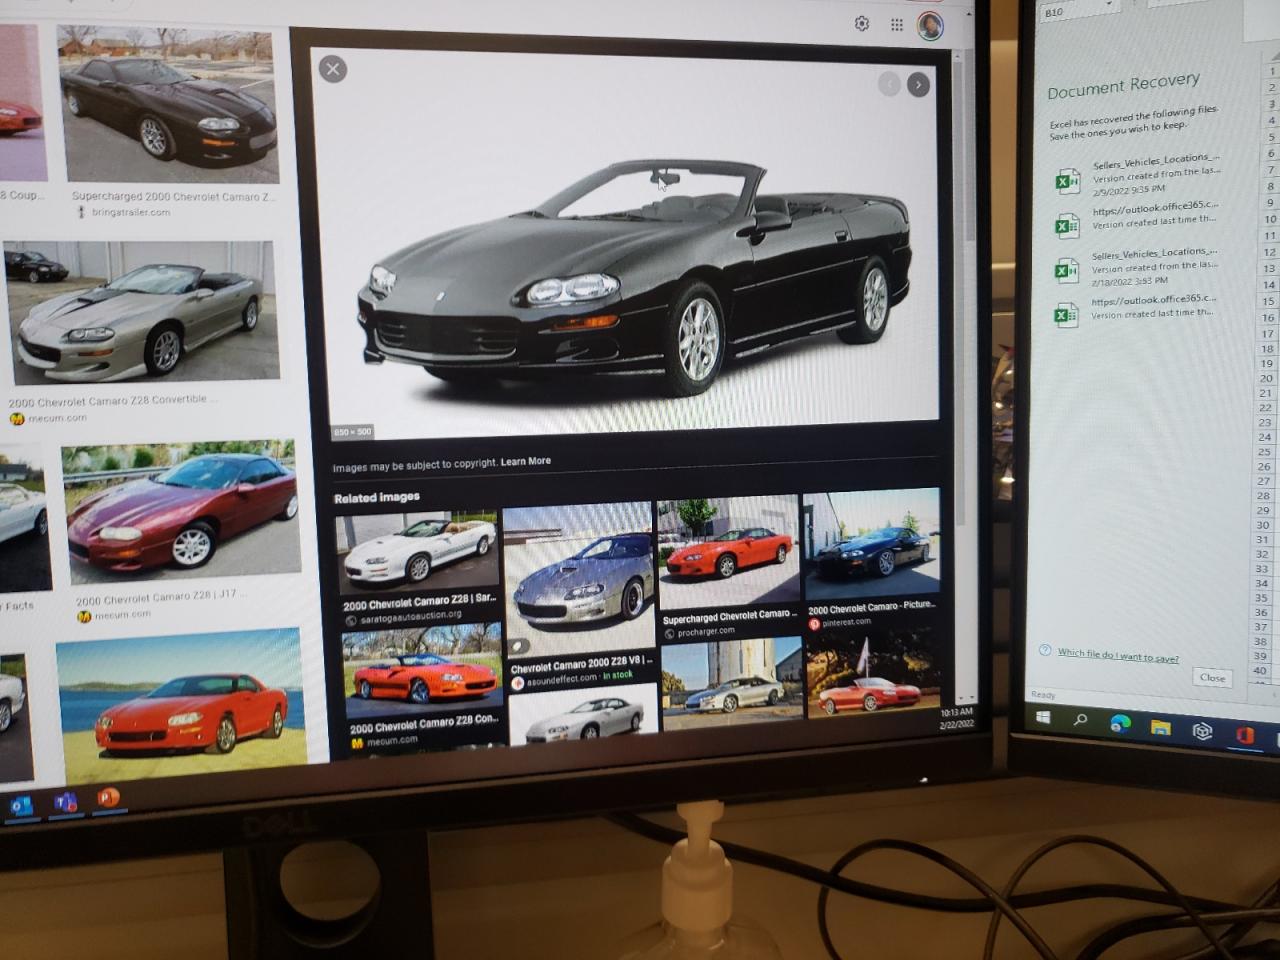Open the taskbar clock showing 10:13 AM
This screenshot has height=960, width=1280.
click(956, 718)
